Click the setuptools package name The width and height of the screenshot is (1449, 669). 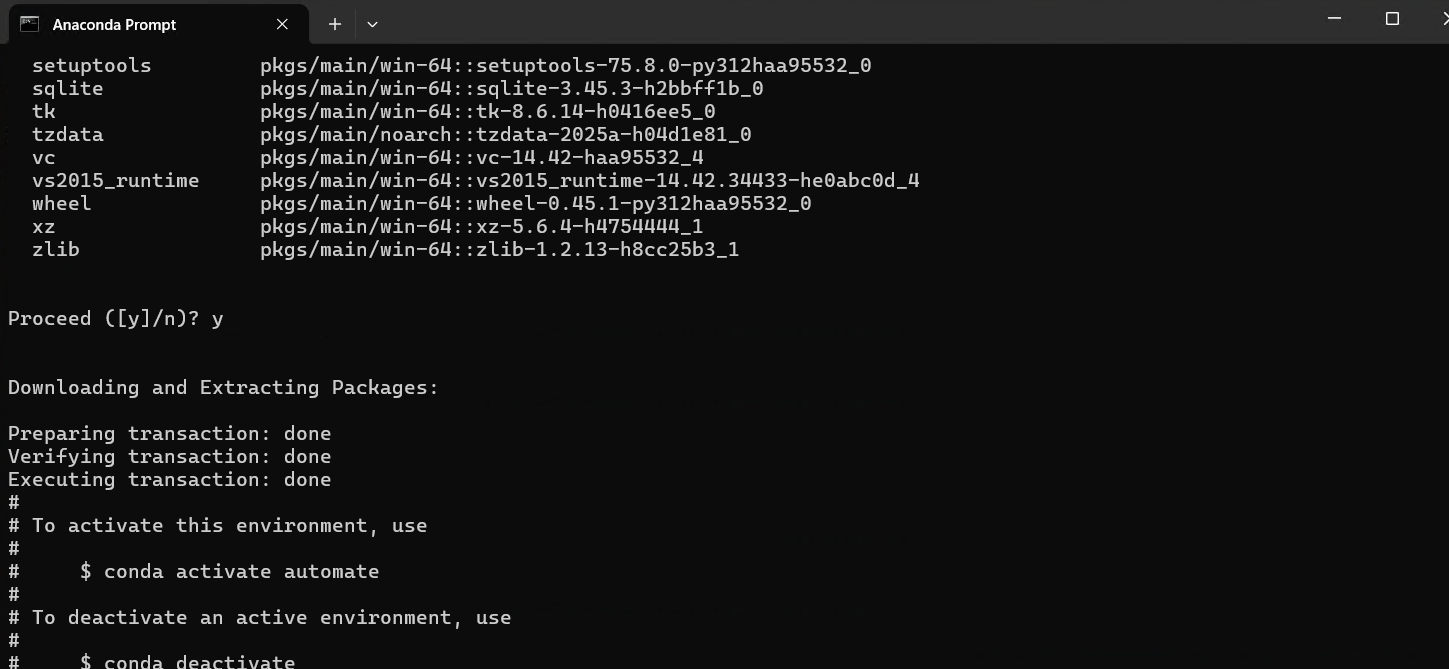point(92,66)
